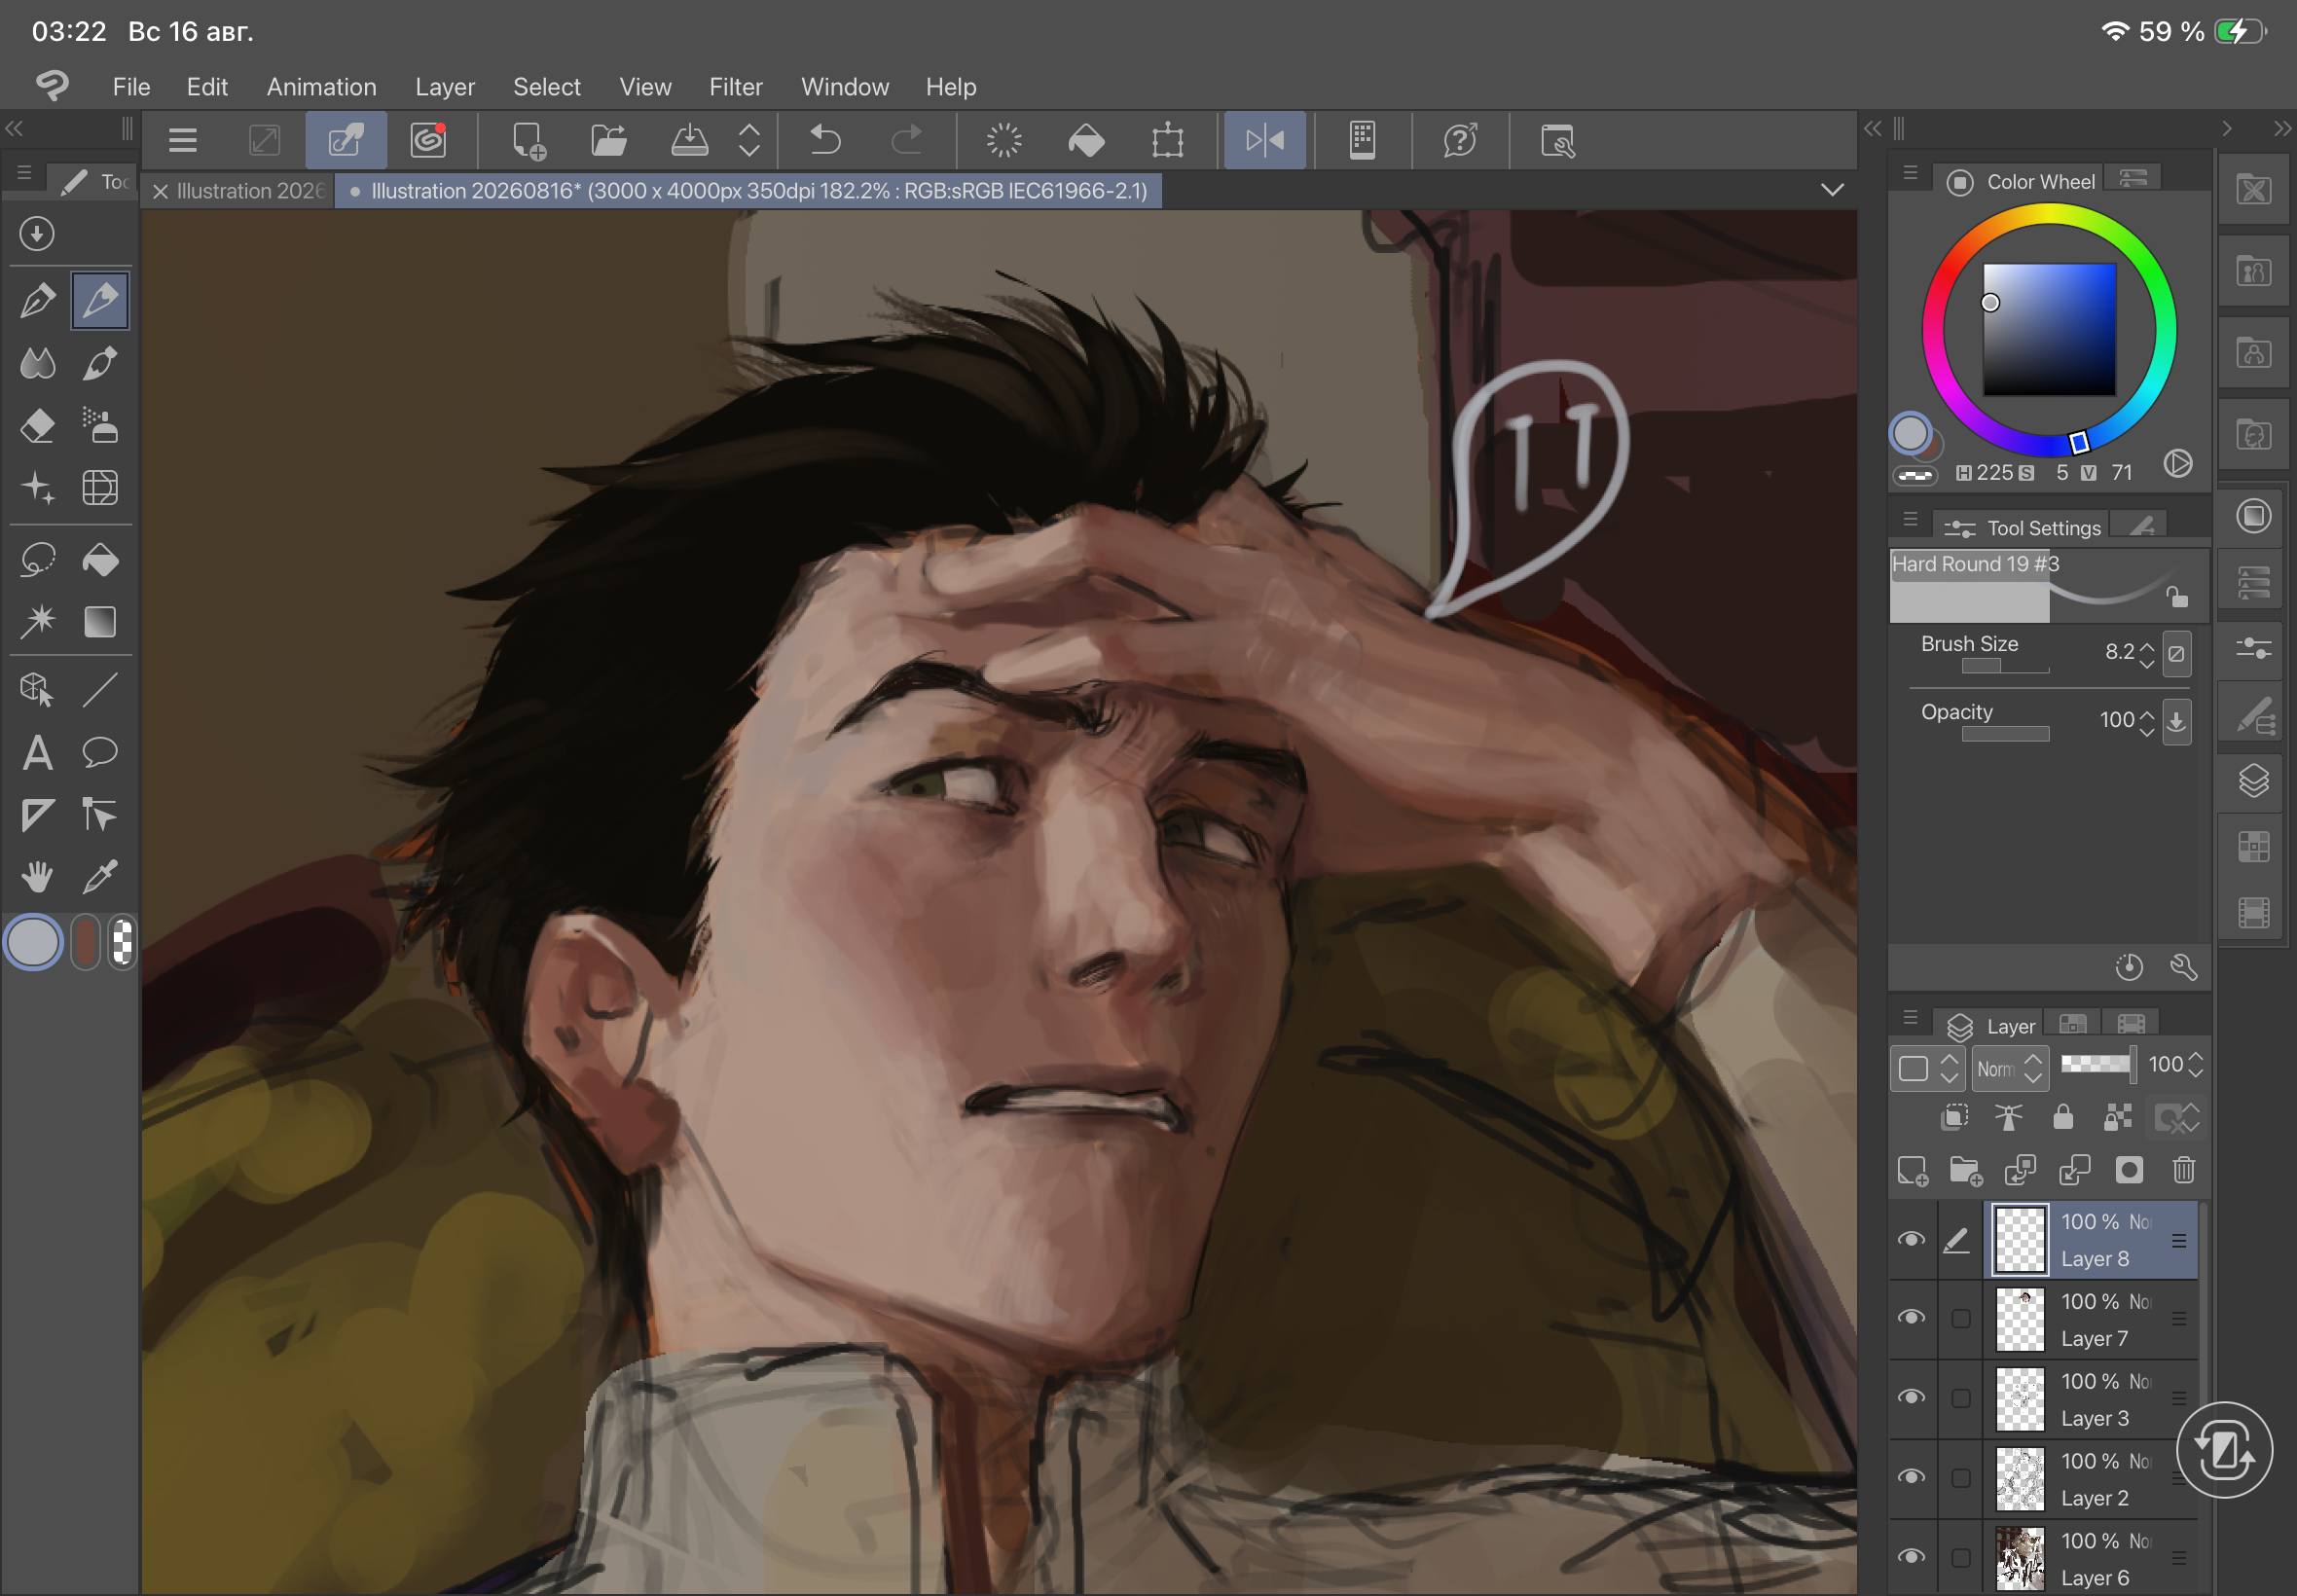Select the Auto select magic wand tool

(x=38, y=622)
